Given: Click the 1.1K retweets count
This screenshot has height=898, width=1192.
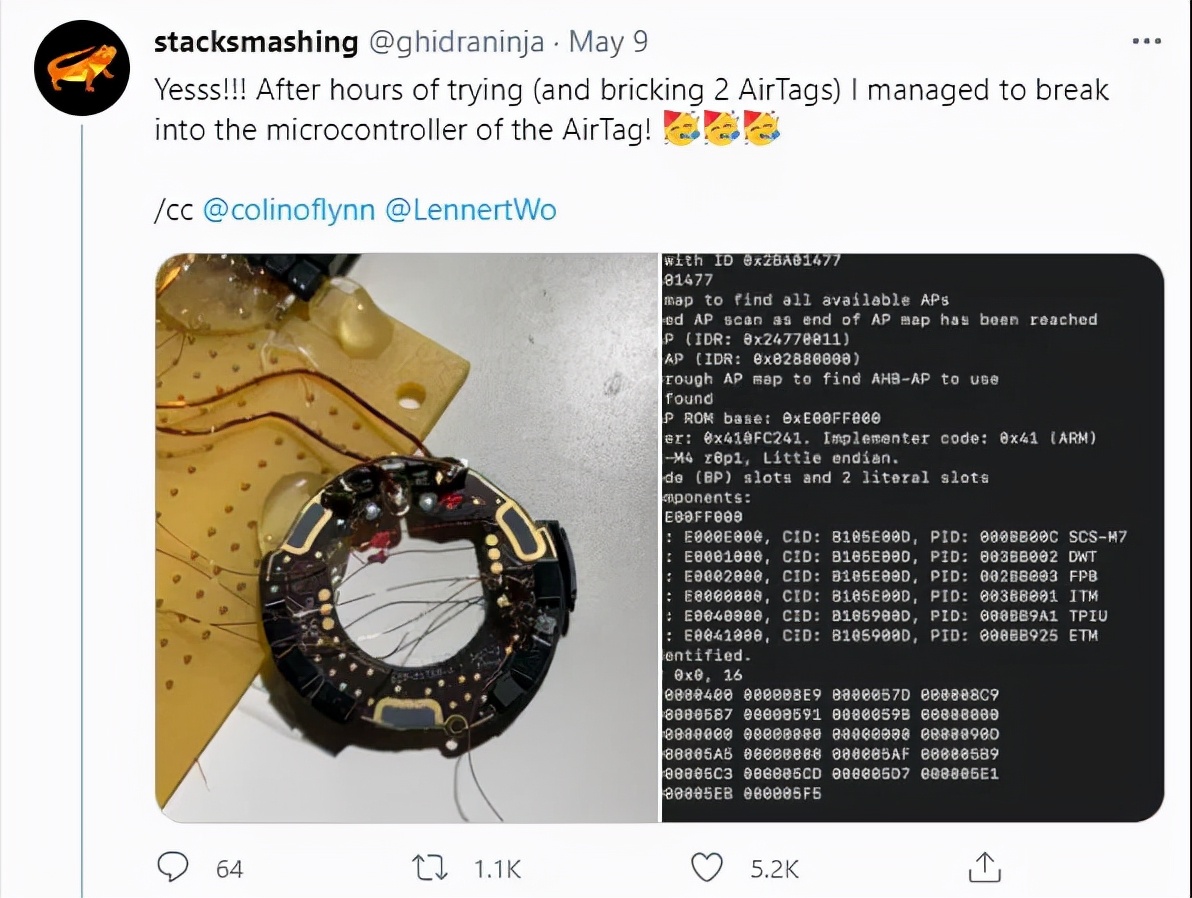Looking at the screenshot, I should tap(497, 869).
